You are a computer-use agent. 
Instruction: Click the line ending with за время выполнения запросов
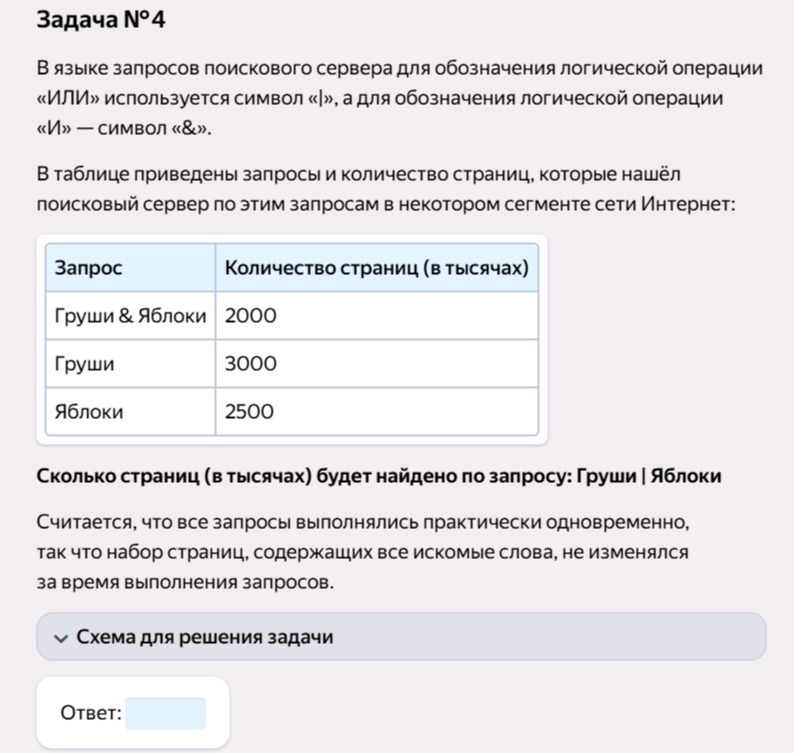pyautogui.click(x=185, y=582)
